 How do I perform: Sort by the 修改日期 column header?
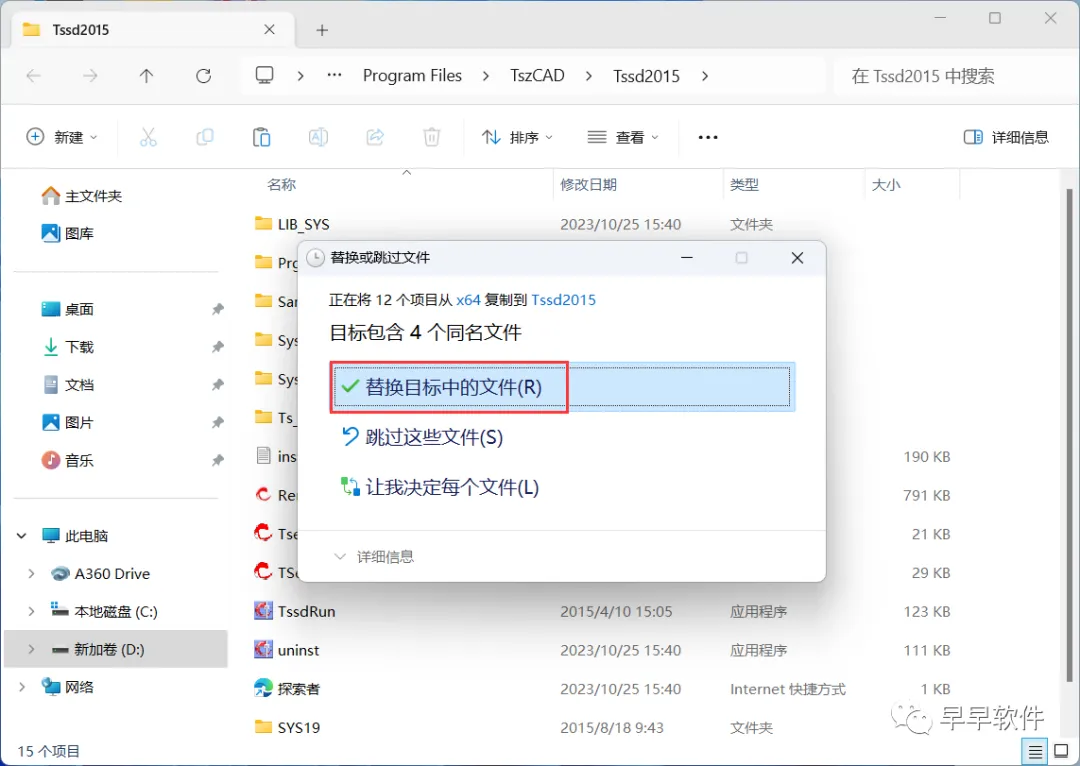(x=588, y=185)
